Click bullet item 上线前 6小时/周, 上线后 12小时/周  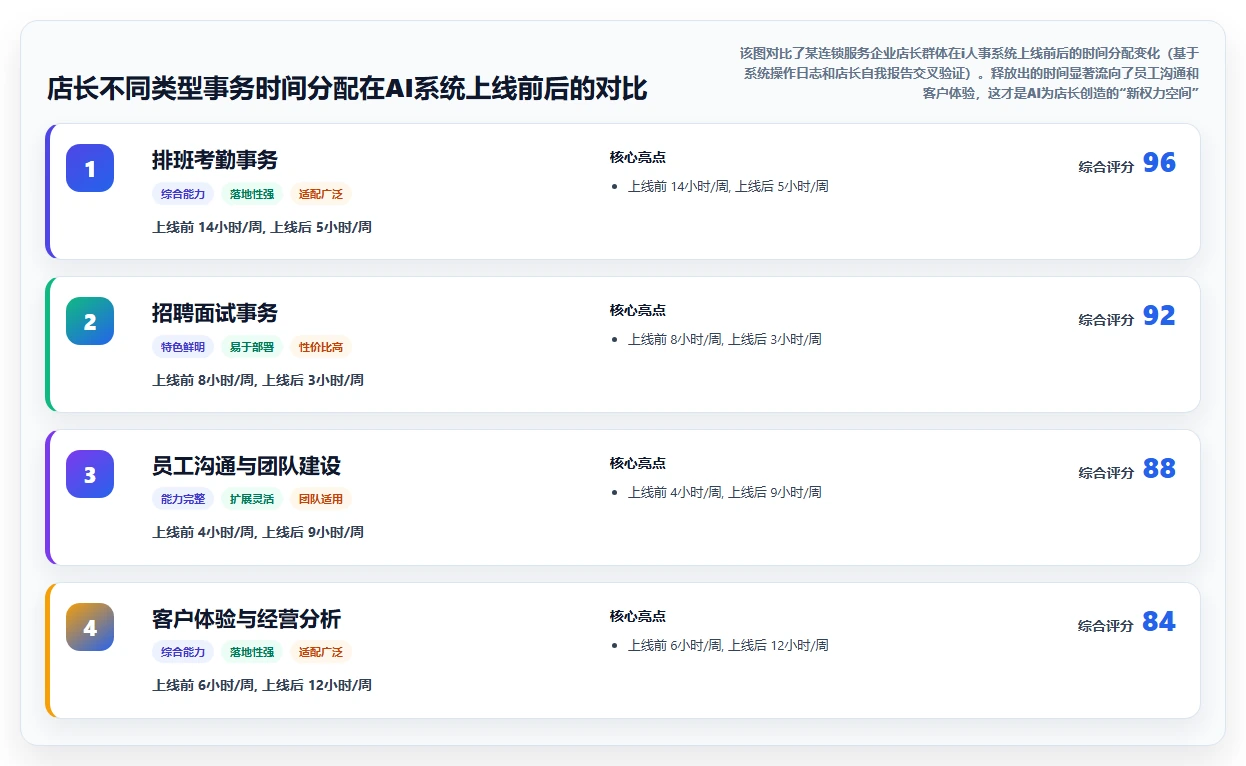point(728,645)
